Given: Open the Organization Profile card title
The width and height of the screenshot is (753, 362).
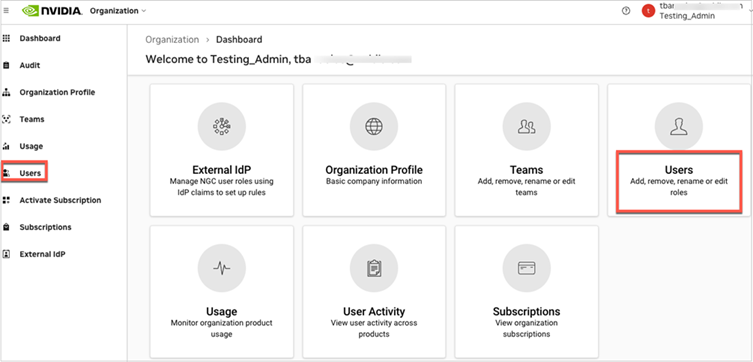Looking at the screenshot, I should coord(374,170).
